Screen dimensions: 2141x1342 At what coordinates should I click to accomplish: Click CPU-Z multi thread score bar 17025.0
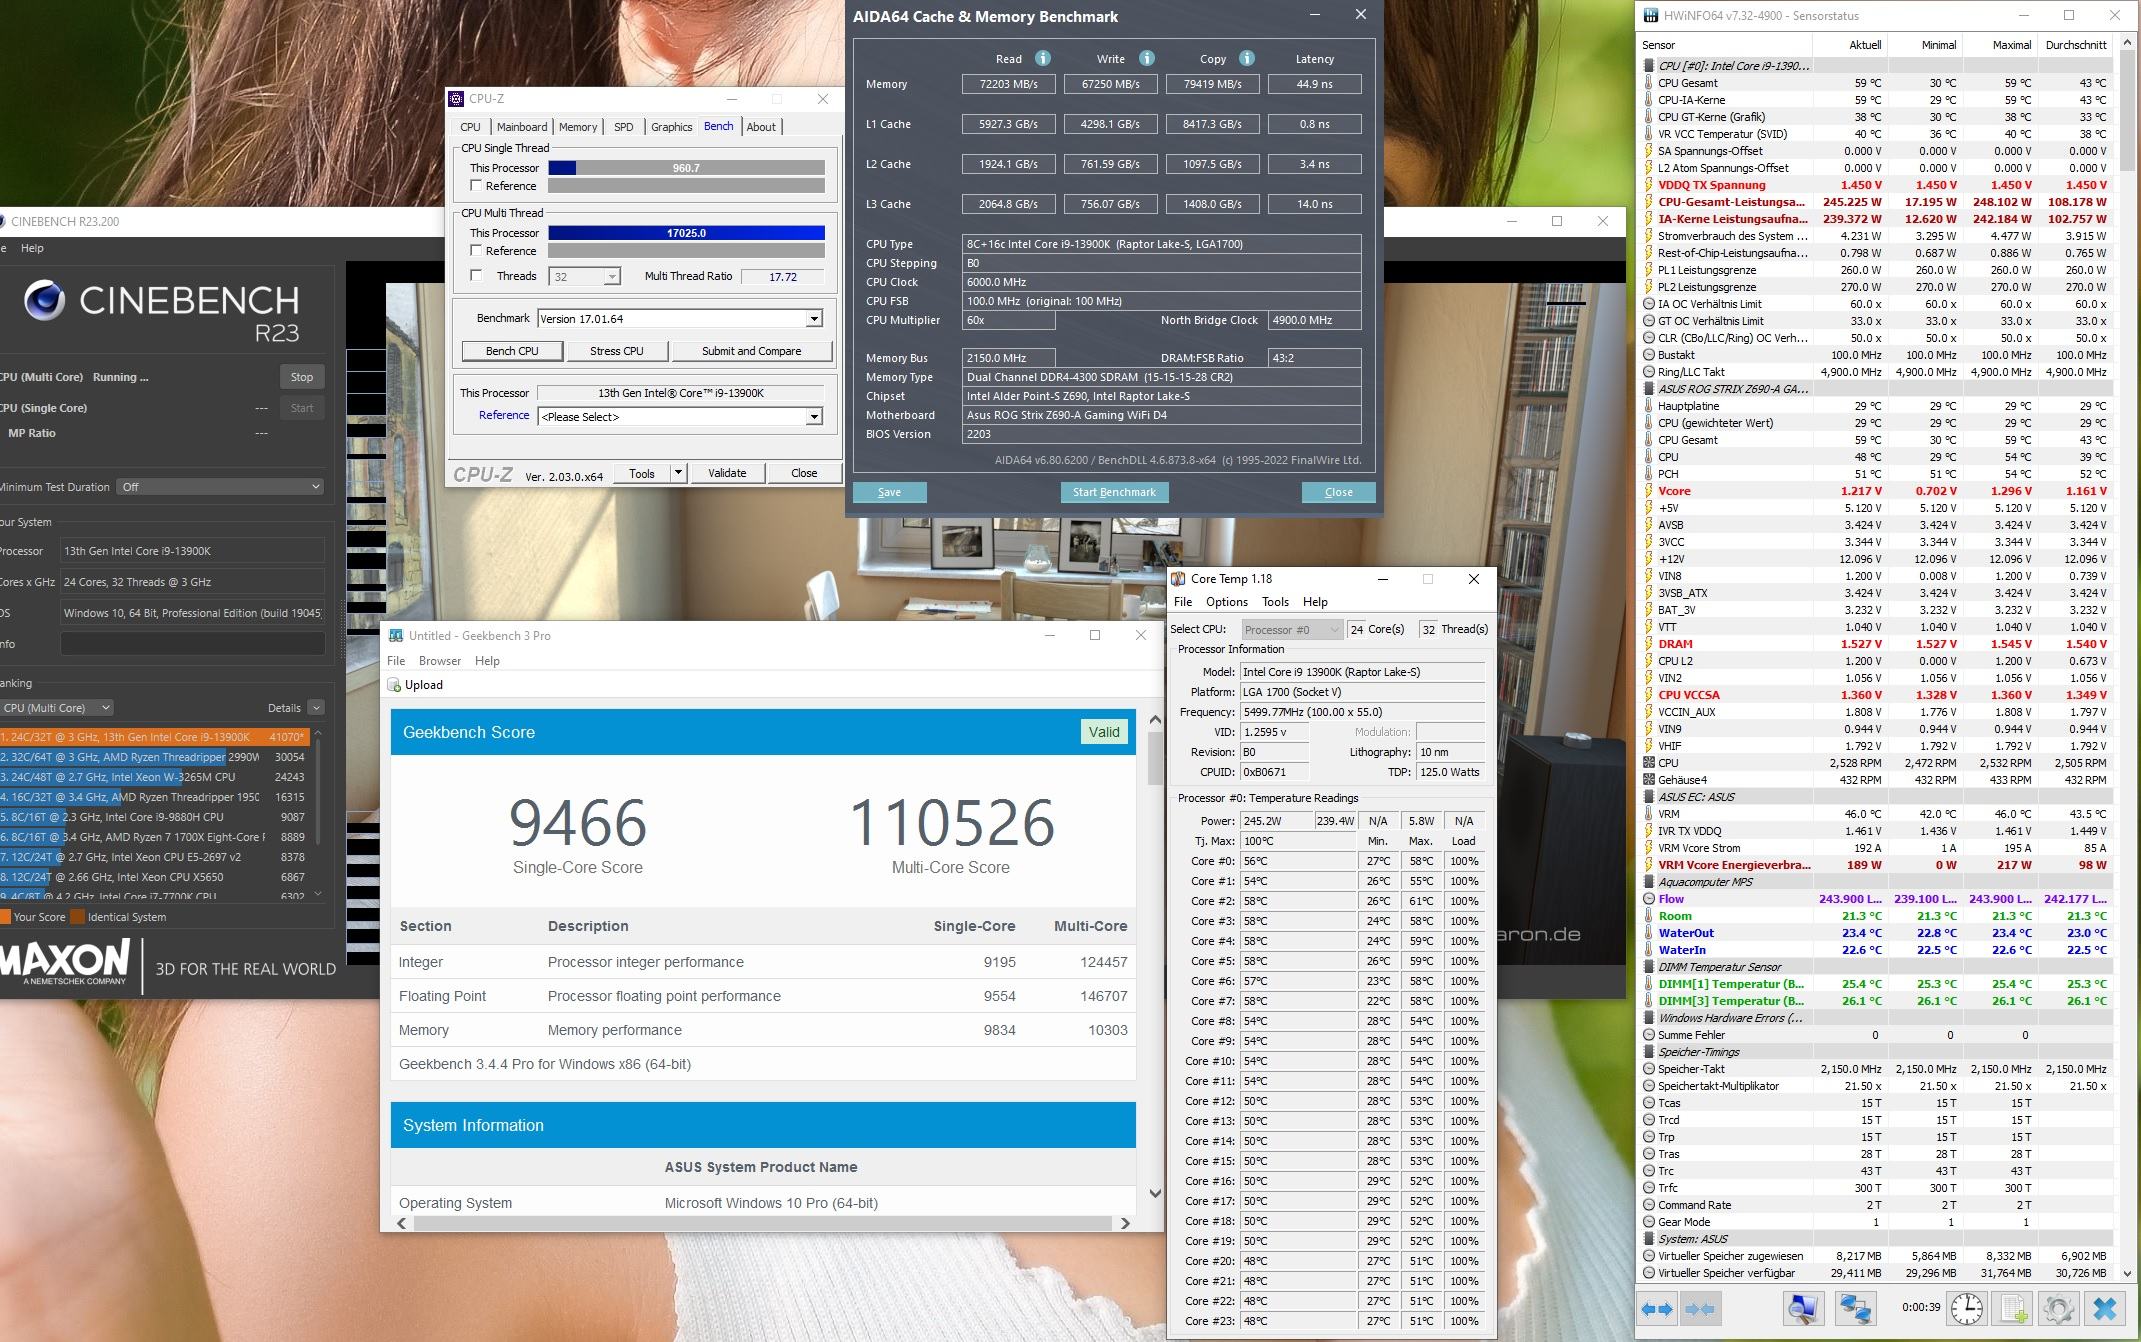pyautogui.click(x=686, y=233)
